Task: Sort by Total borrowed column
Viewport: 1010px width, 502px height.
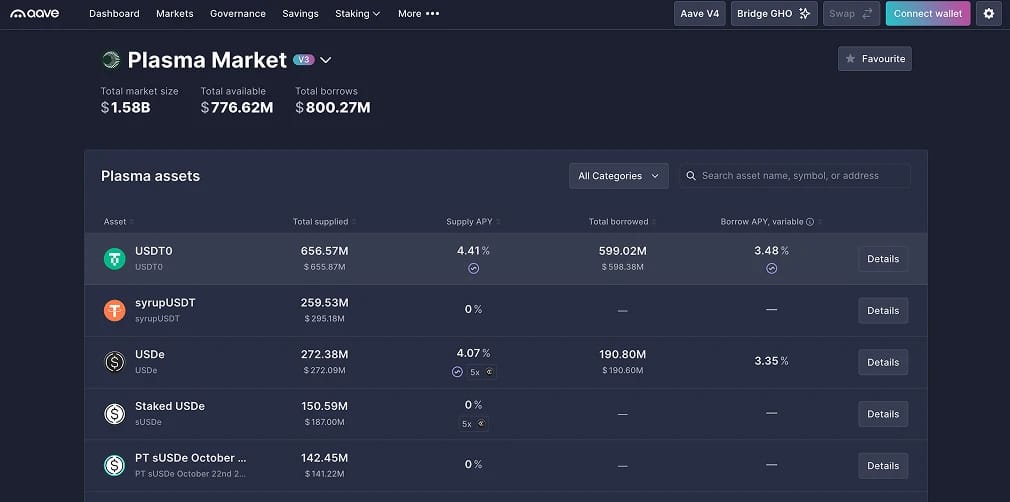Action: pyautogui.click(x=622, y=222)
